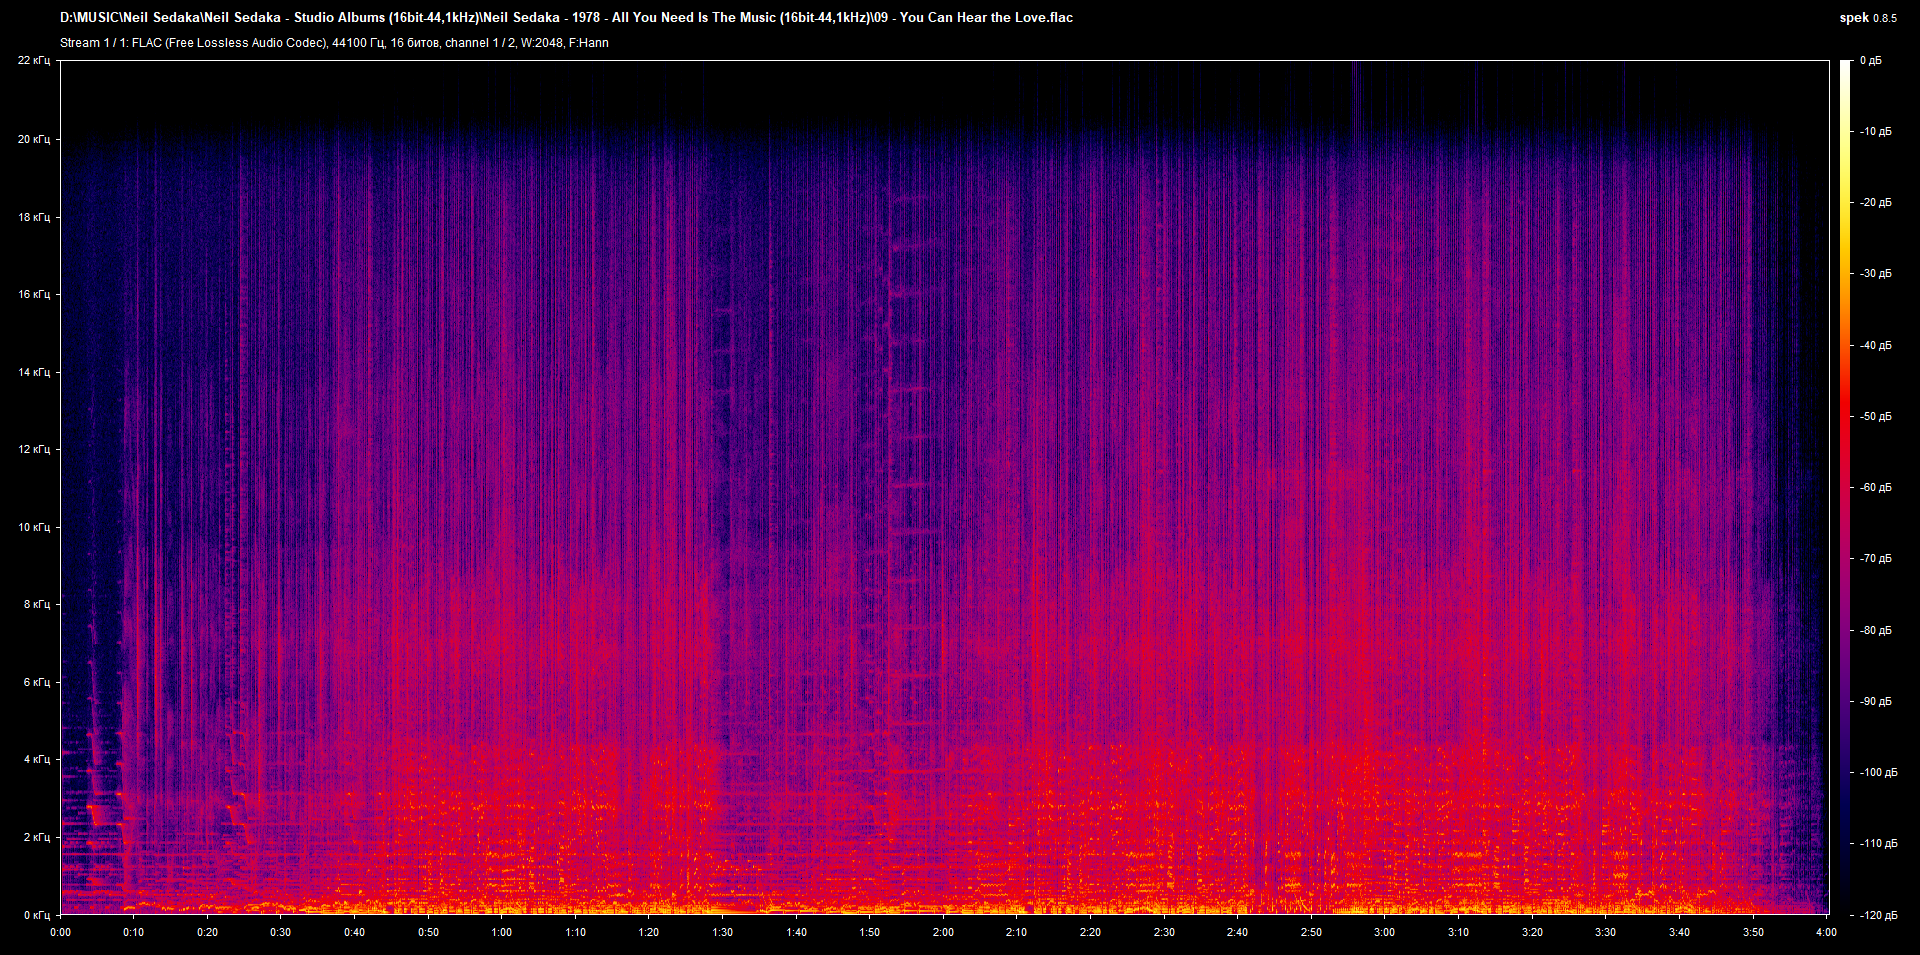Click the '-60 дБ' level scale label
The width and height of the screenshot is (1920, 955).
click(1875, 488)
